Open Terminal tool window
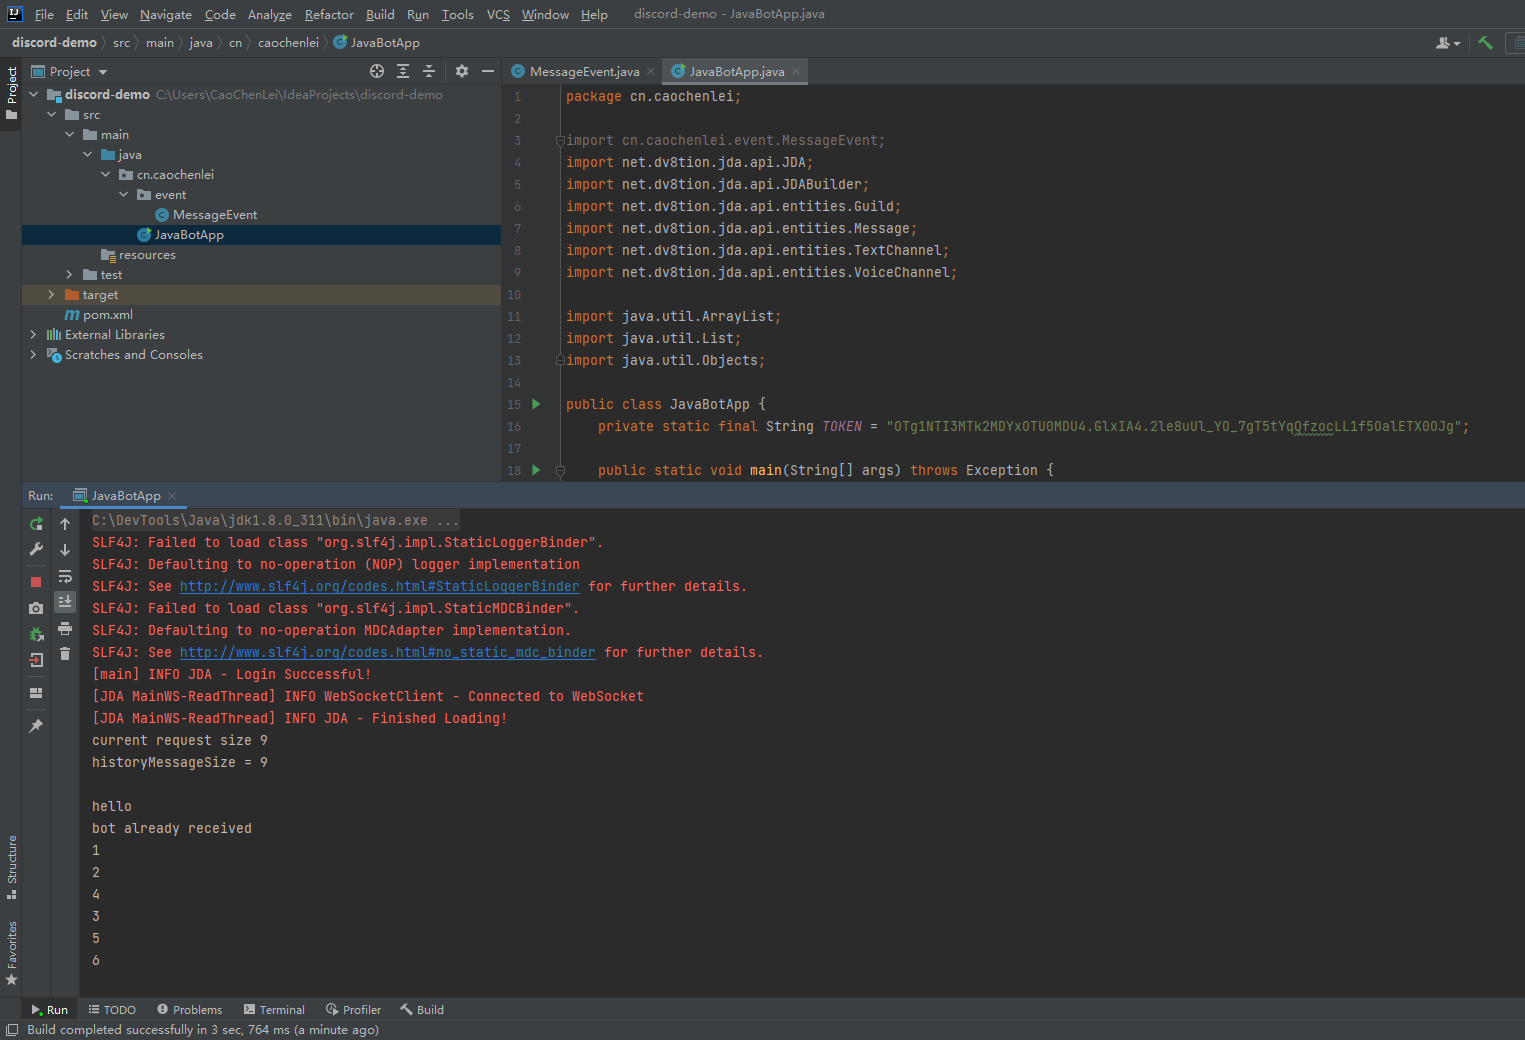 274,1009
